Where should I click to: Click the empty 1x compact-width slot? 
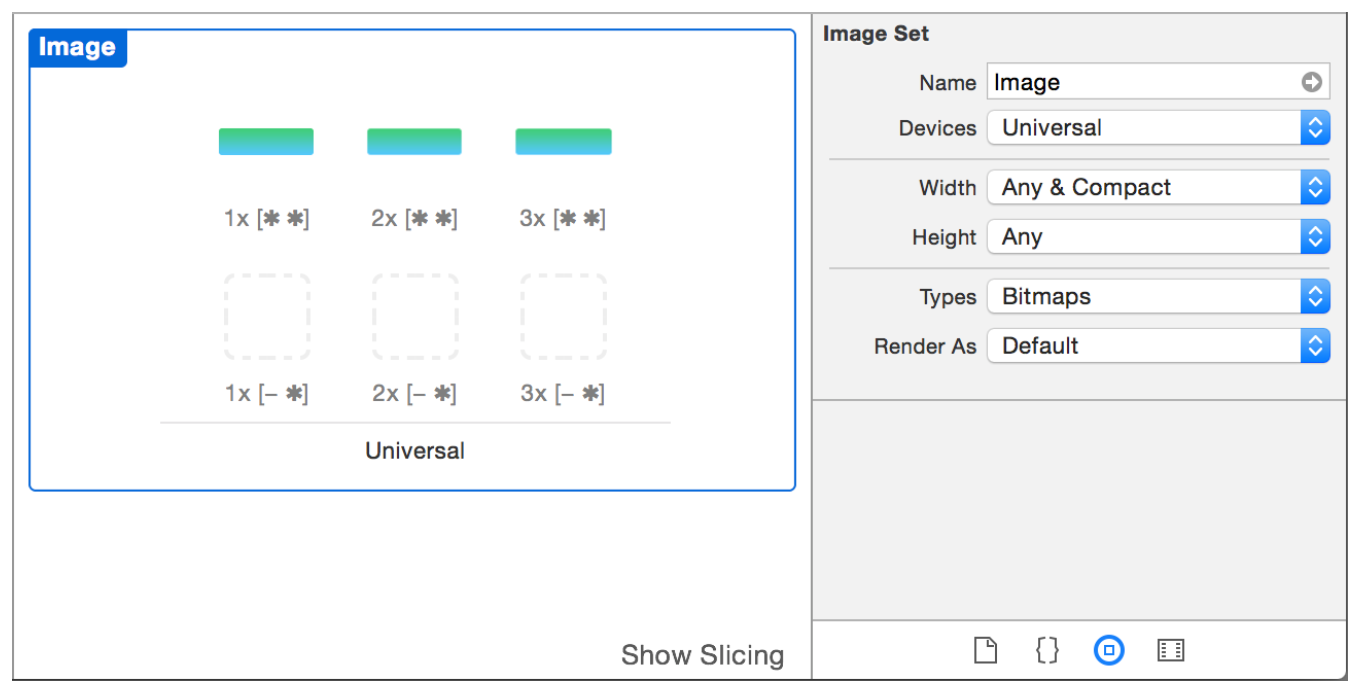pyautogui.click(x=267, y=316)
